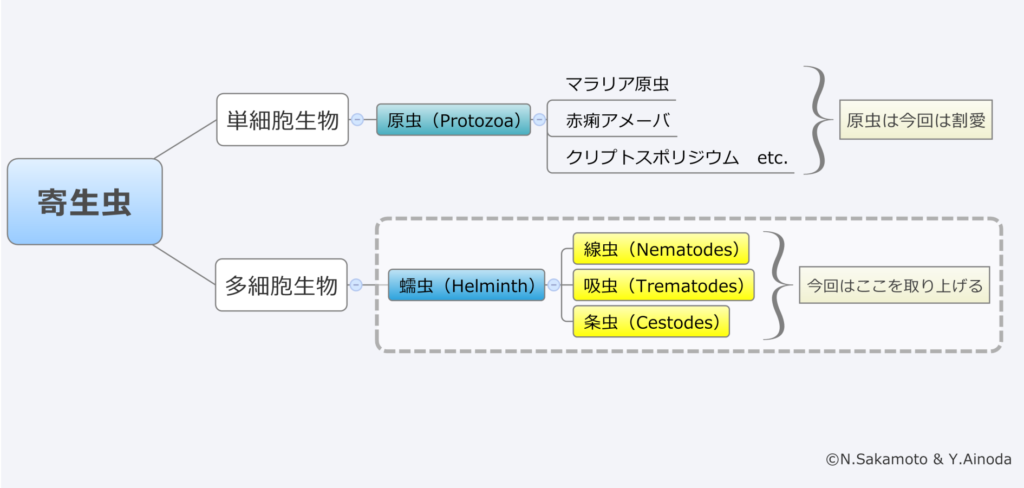The height and width of the screenshot is (488, 1024).
Task: Select the central 寄生虫 topic
Action: click(x=84, y=201)
